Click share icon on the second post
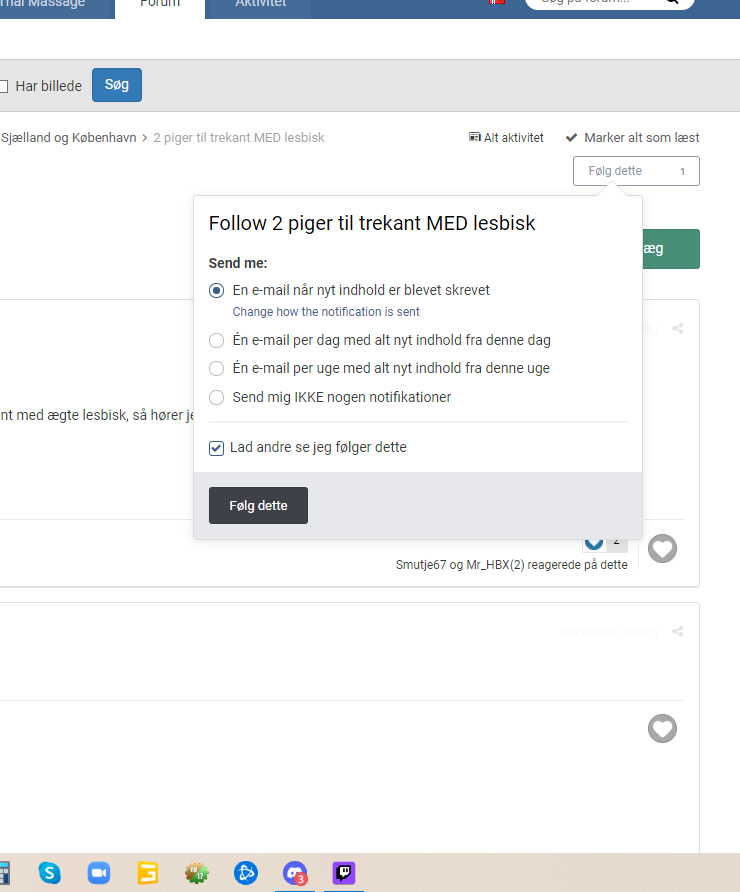740x892 pixels. point(678,632)
